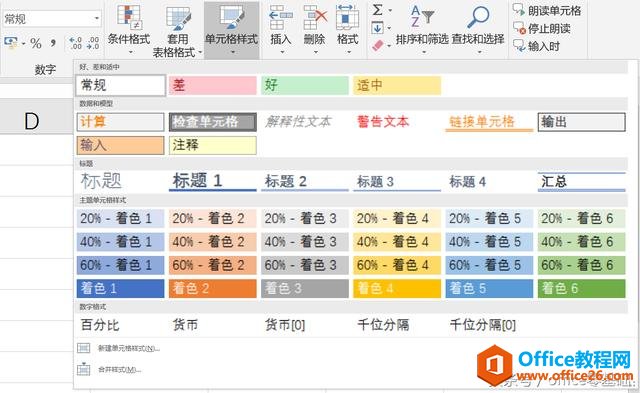Expand the Insert dropdown arrow
The width and height of the screenshot is (640, 393).
(x=282, y=52)
